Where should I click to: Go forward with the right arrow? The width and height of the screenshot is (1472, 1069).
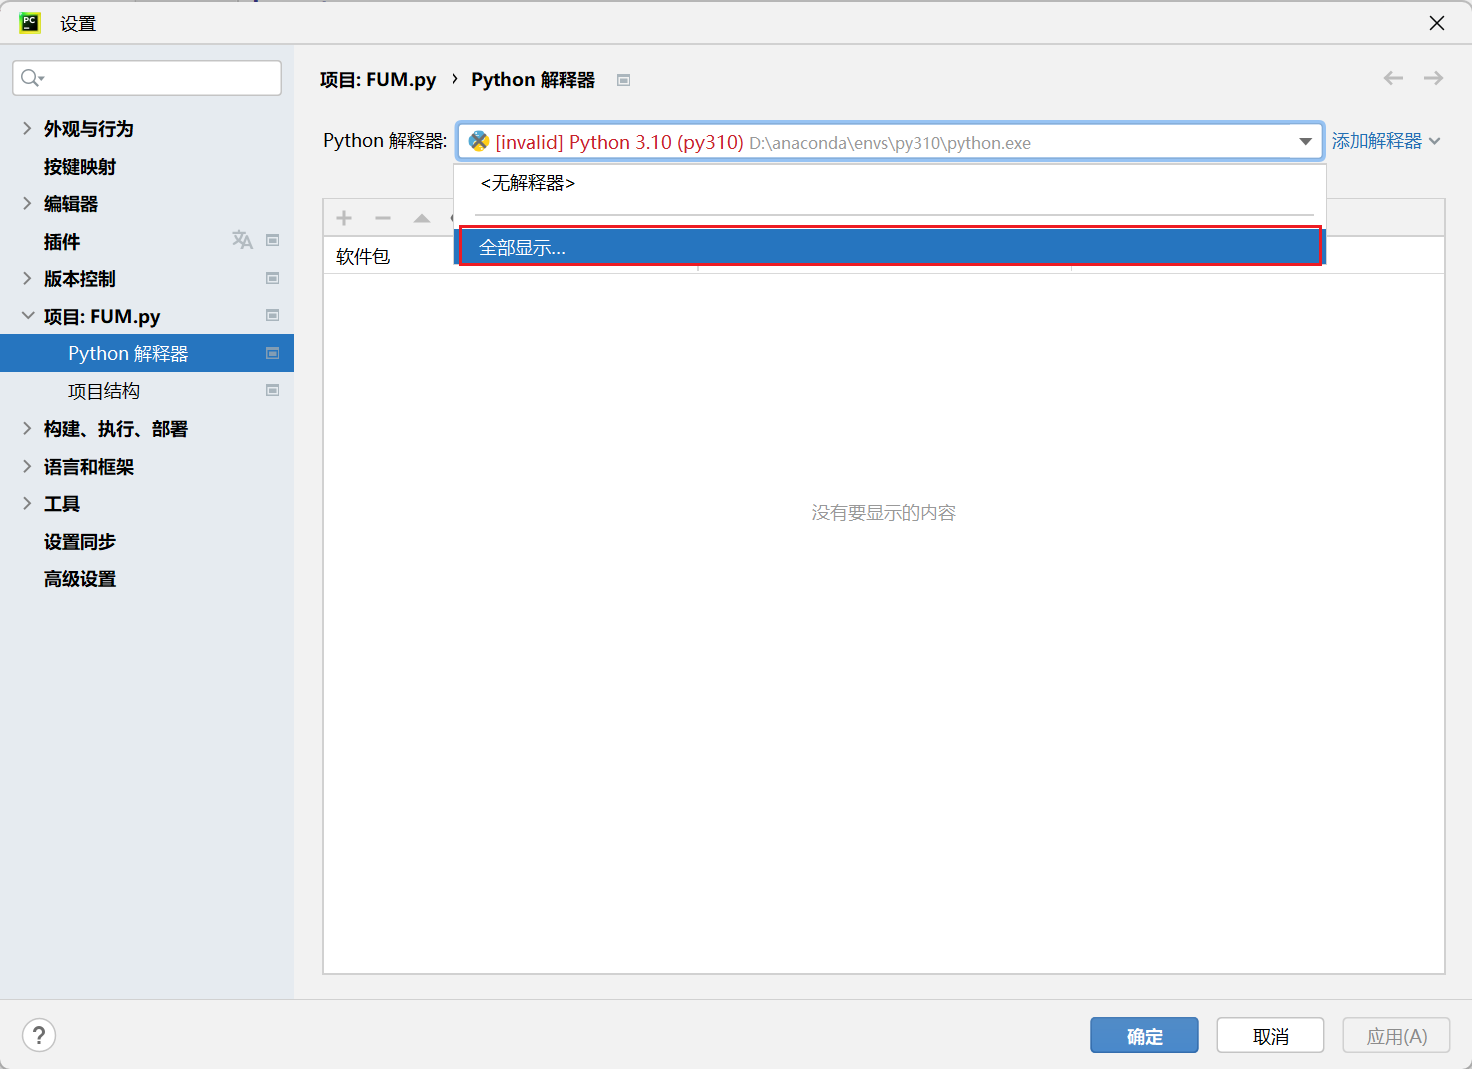[x=1433, y=78]
